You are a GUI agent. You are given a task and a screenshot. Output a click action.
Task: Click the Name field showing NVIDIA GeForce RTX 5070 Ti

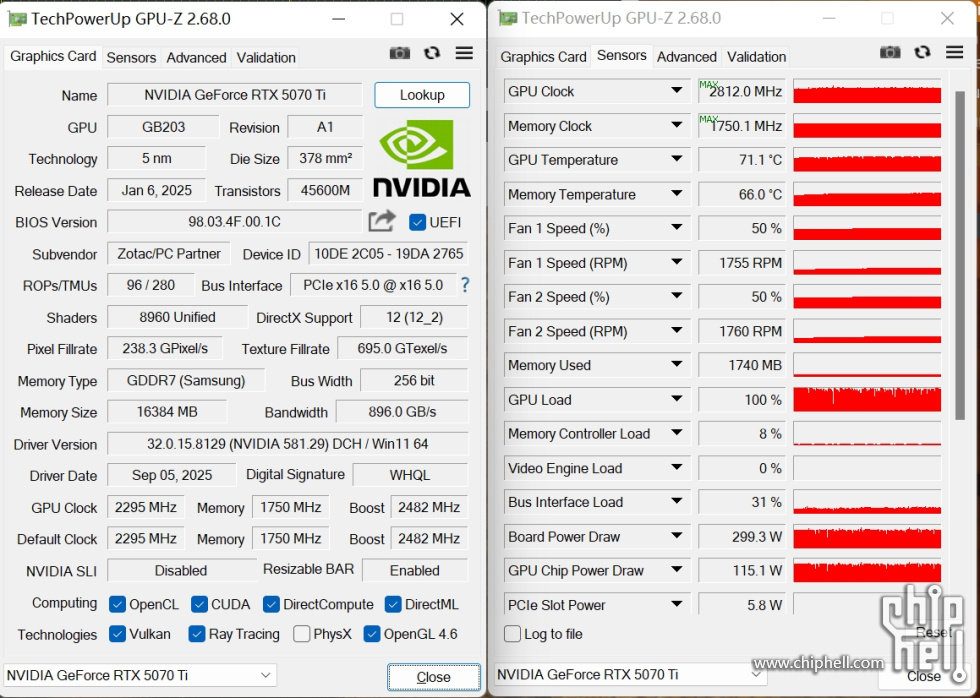tap(234, 95)
